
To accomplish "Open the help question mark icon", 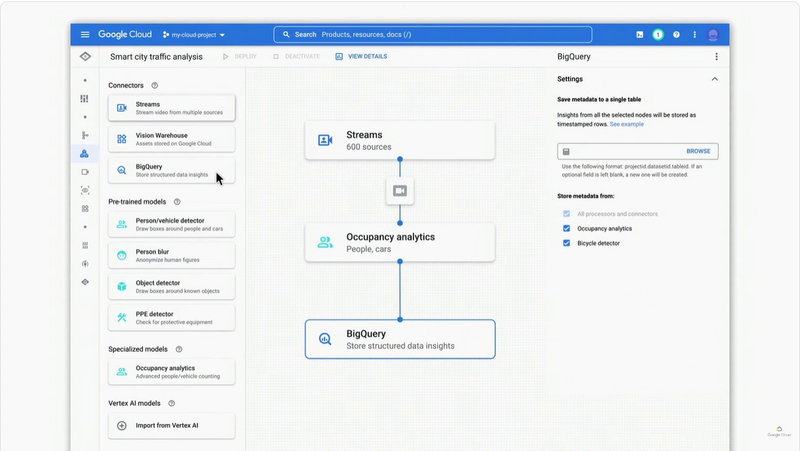I will tap(676, 35).
